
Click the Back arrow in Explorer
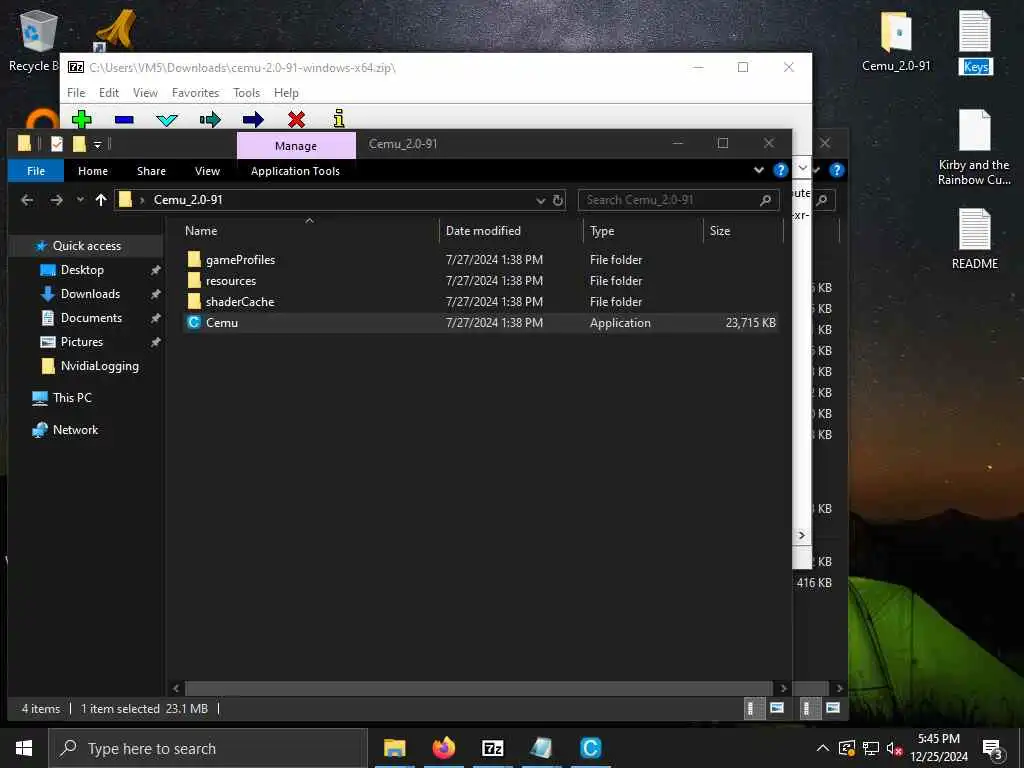pos(27,200)
